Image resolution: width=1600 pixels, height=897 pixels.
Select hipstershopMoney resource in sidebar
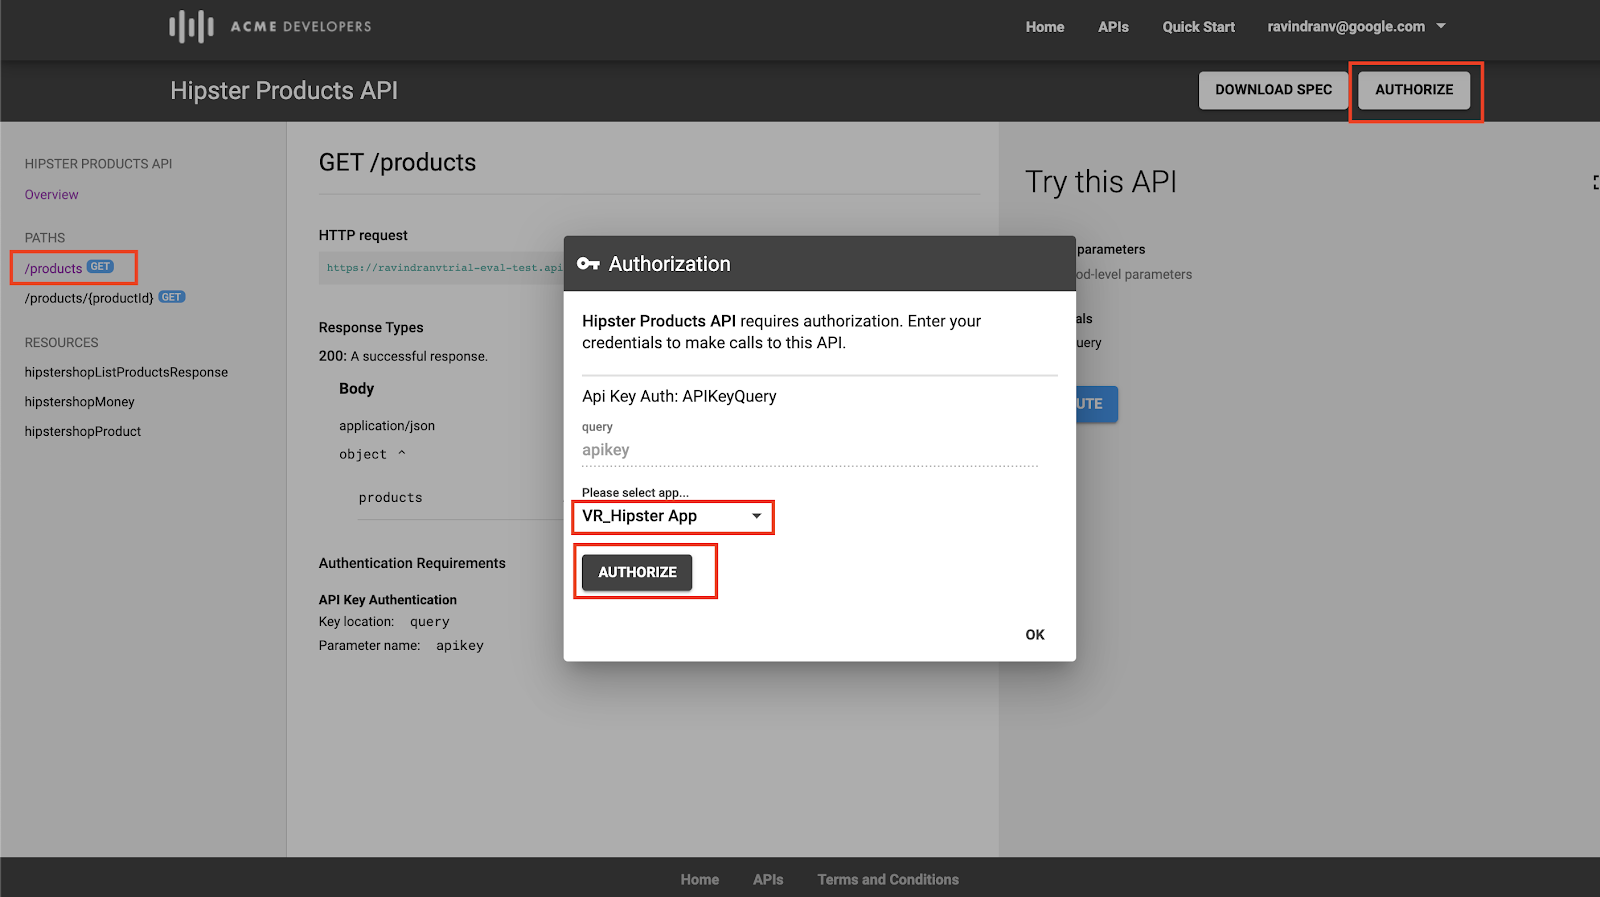point(80,402)
